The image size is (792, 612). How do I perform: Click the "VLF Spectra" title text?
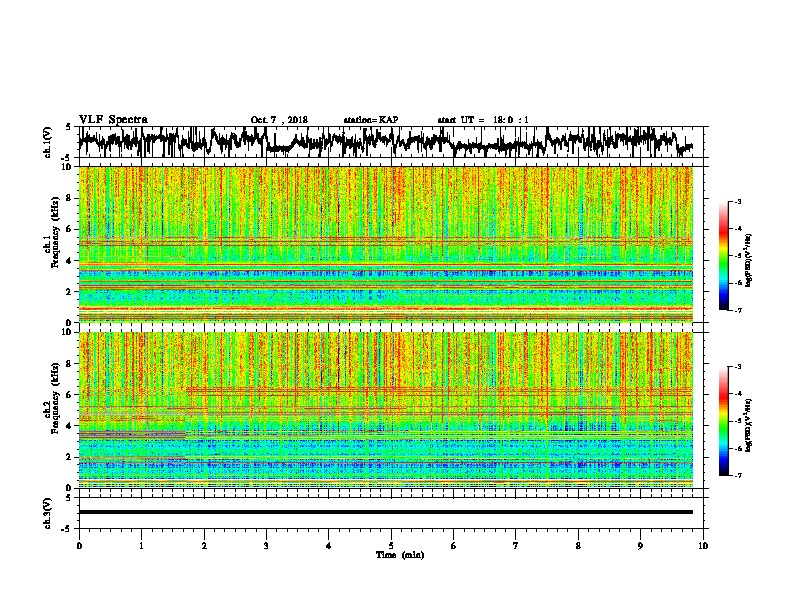click(x=113, y=119)
